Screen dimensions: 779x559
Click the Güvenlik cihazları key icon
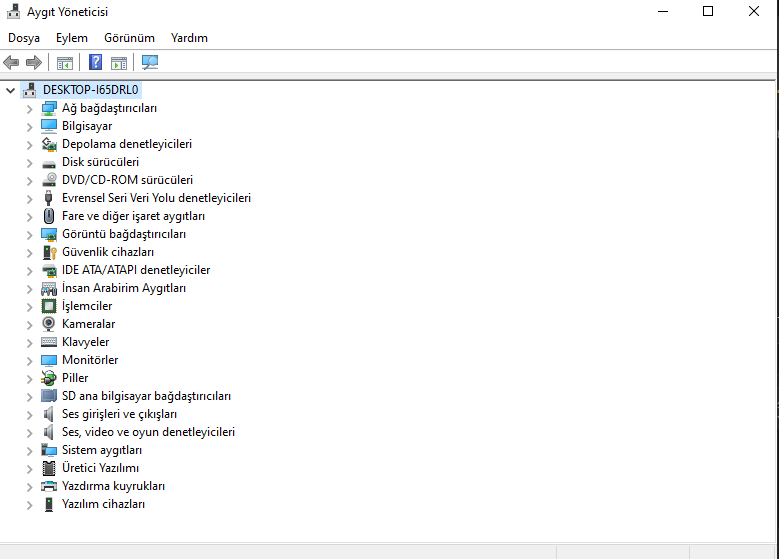50,252
